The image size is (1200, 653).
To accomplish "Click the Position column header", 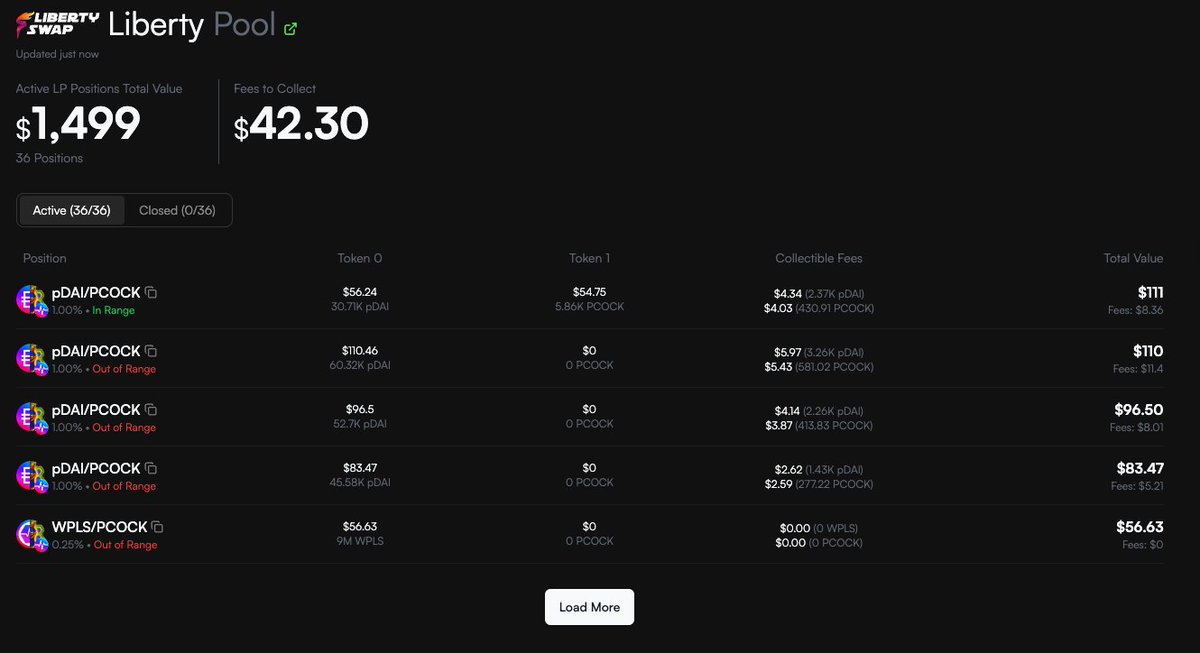I will coord(45,258).
